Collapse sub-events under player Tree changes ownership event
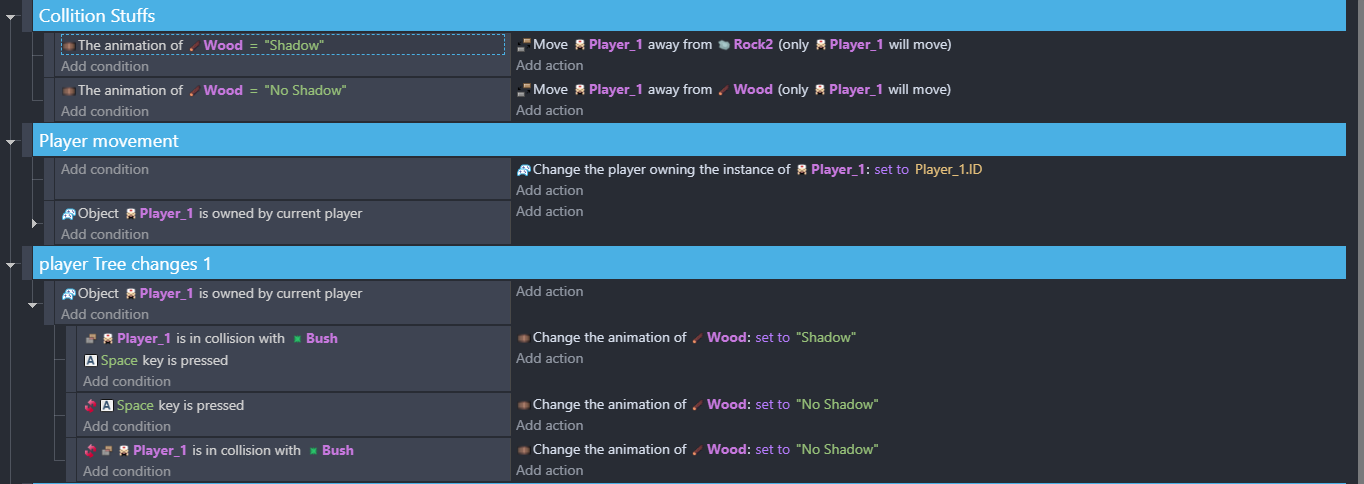The height and width of the screenshot is (484, 1364). 33,304
